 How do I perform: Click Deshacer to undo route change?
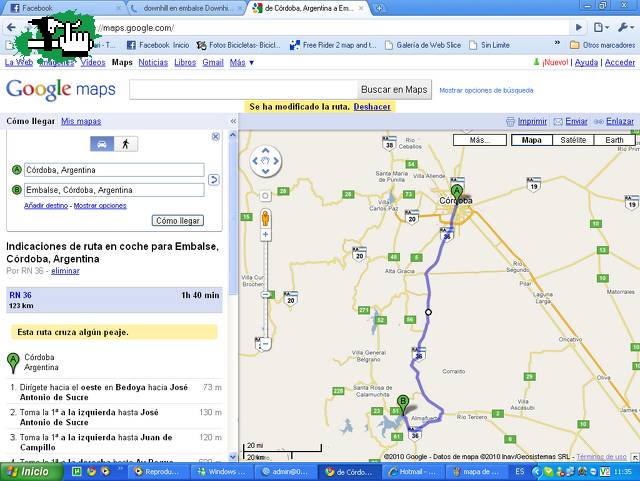tap(372, 107)
